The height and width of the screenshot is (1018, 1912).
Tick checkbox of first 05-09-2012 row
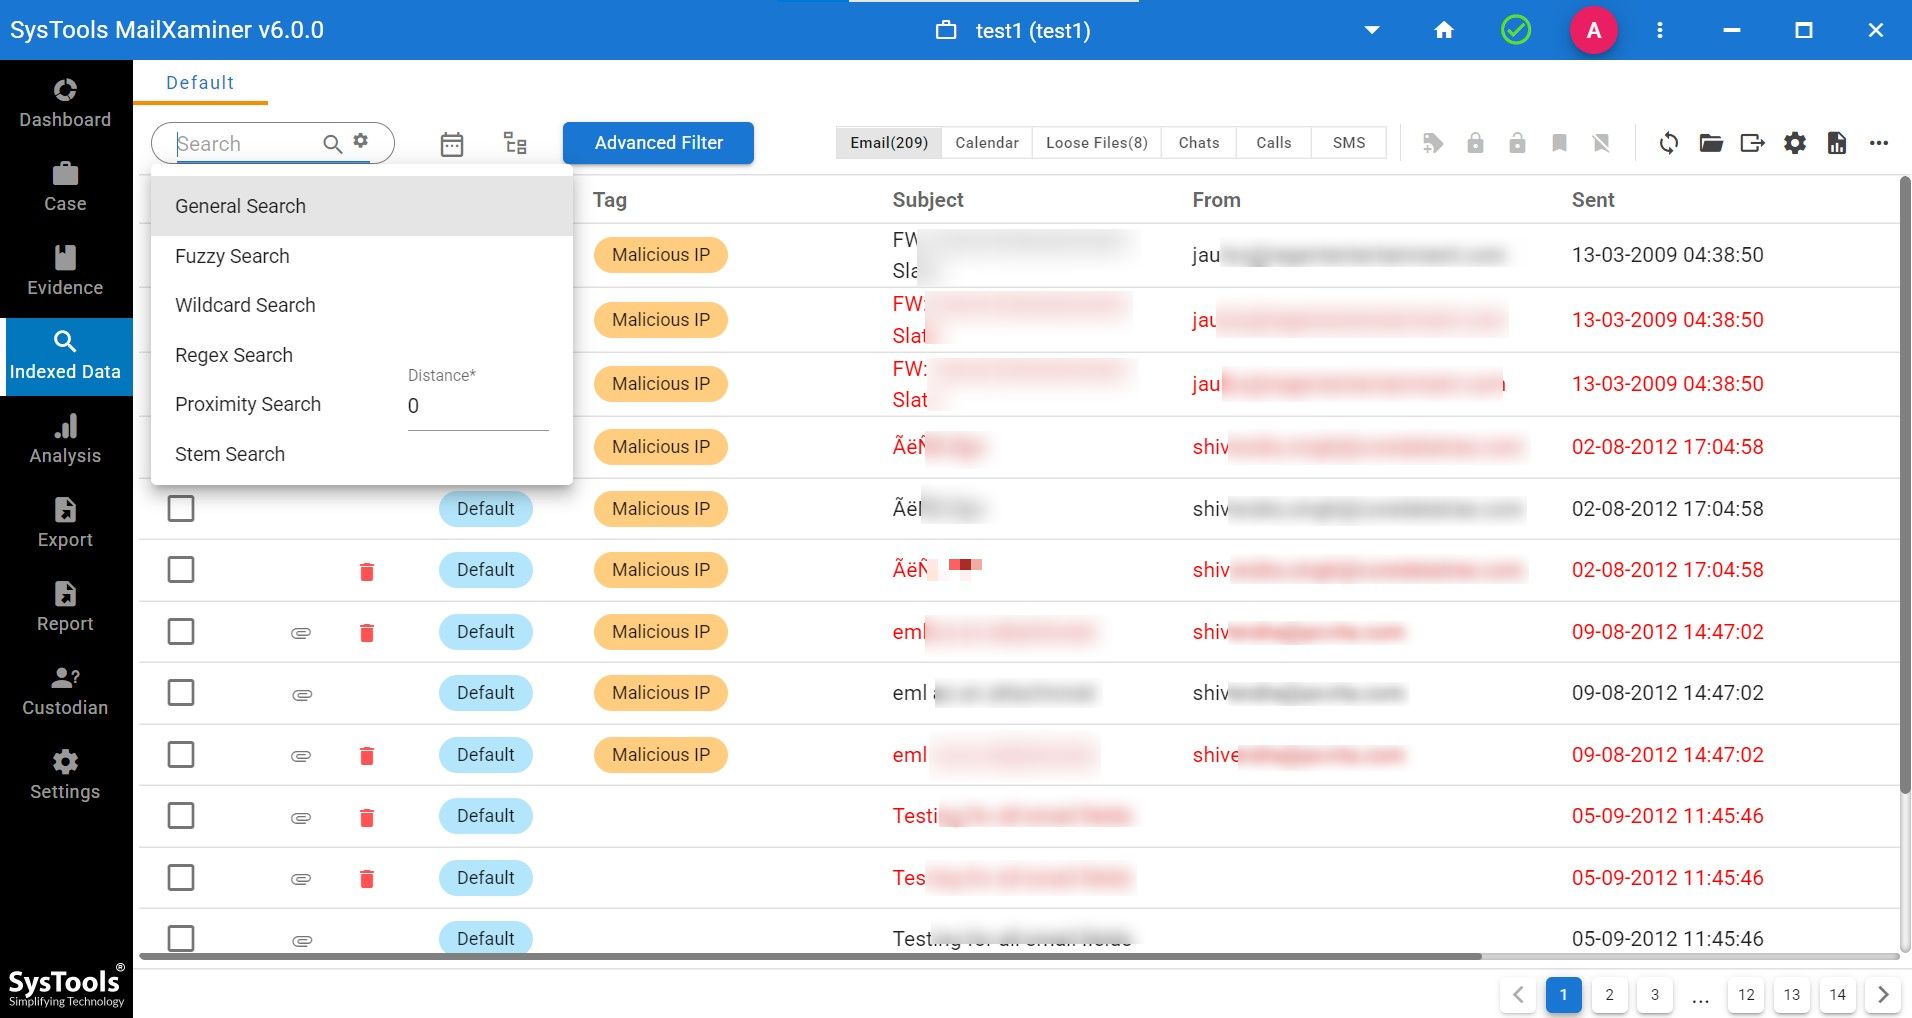click(x=181, y=815)
